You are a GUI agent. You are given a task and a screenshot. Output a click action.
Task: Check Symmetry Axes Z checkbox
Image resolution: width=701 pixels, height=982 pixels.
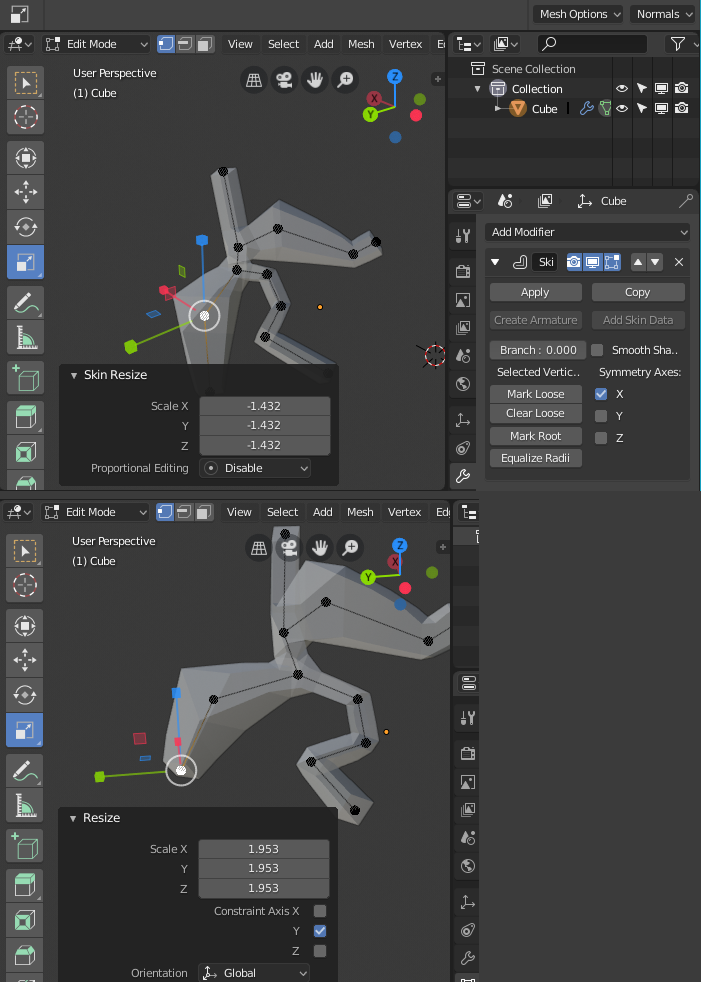601,438
